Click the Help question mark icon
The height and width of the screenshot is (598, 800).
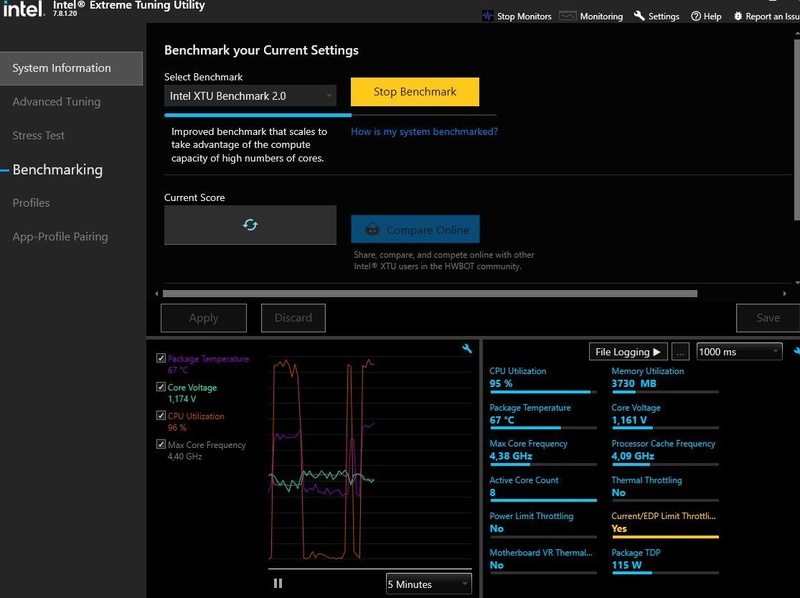point(695,16)
